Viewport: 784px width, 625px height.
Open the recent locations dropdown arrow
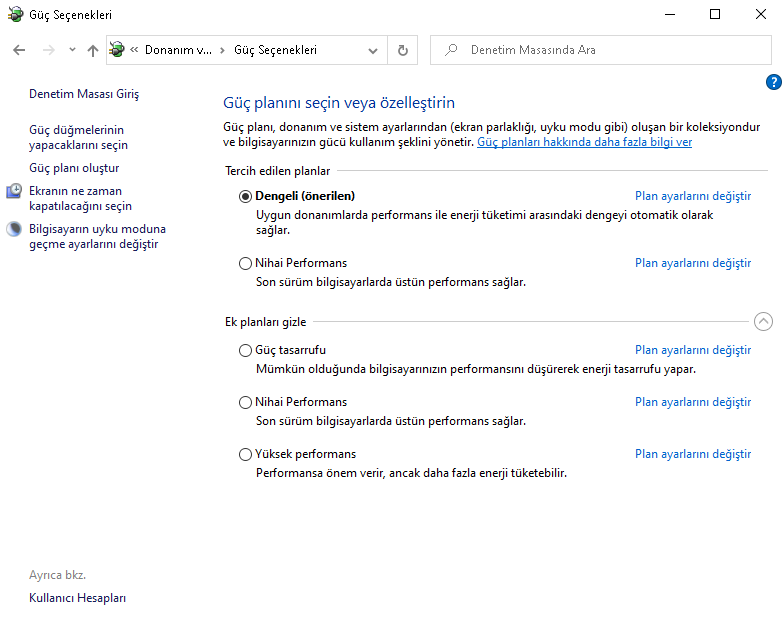[72, 50]
